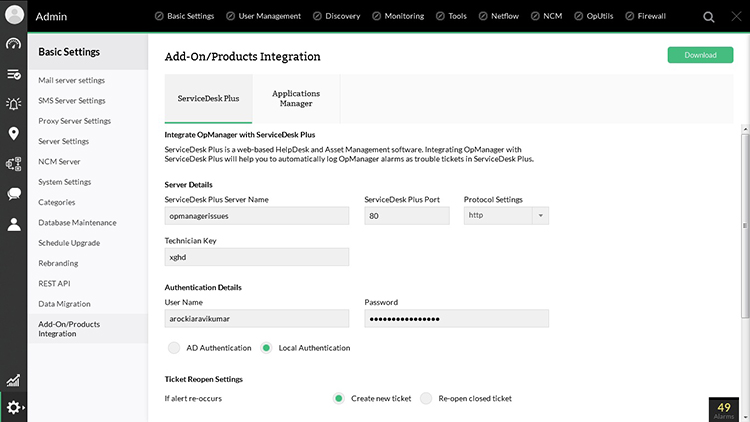Open Mail server settings in sidebar
This screenshot has height=422, width=750.
click(x=71, y=80)
